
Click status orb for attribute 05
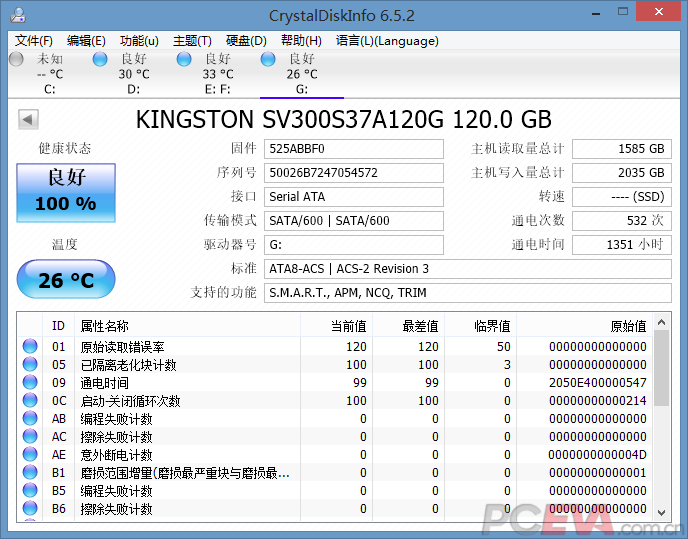(x=30, y=364)
